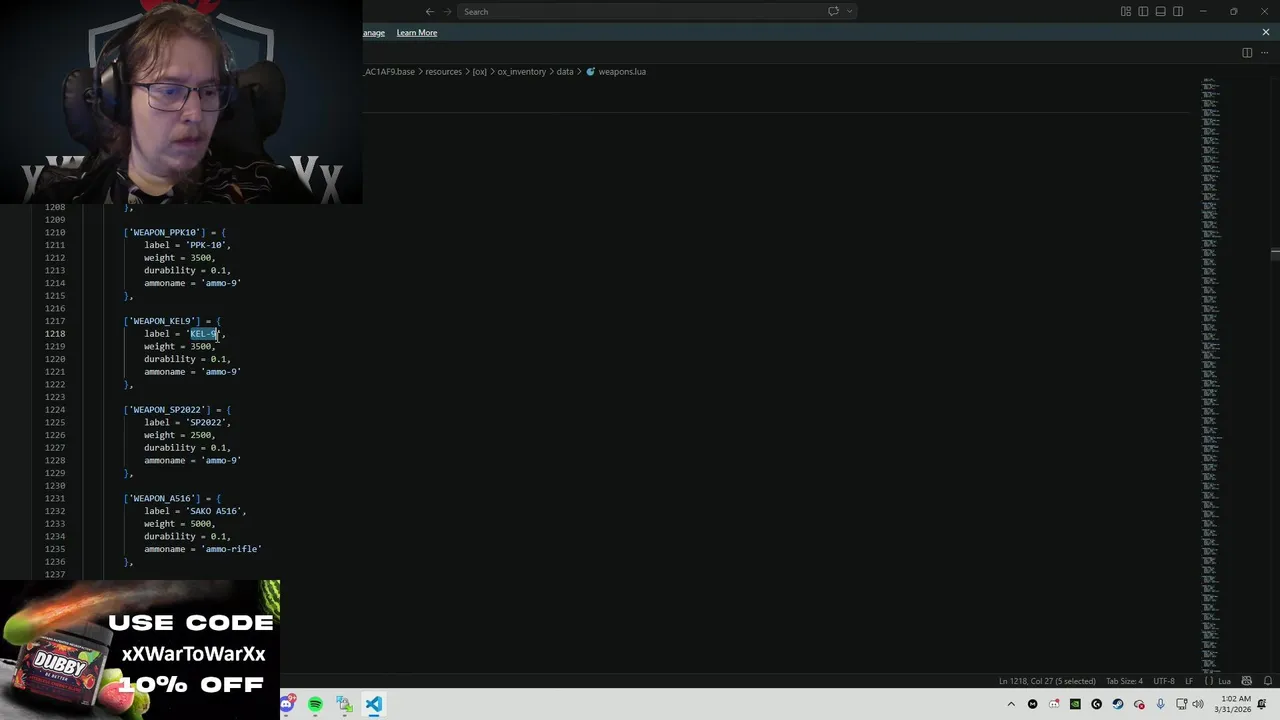Expand the Copilot chat dropdown chevron

pyautogui.click(x=850, y=12)
